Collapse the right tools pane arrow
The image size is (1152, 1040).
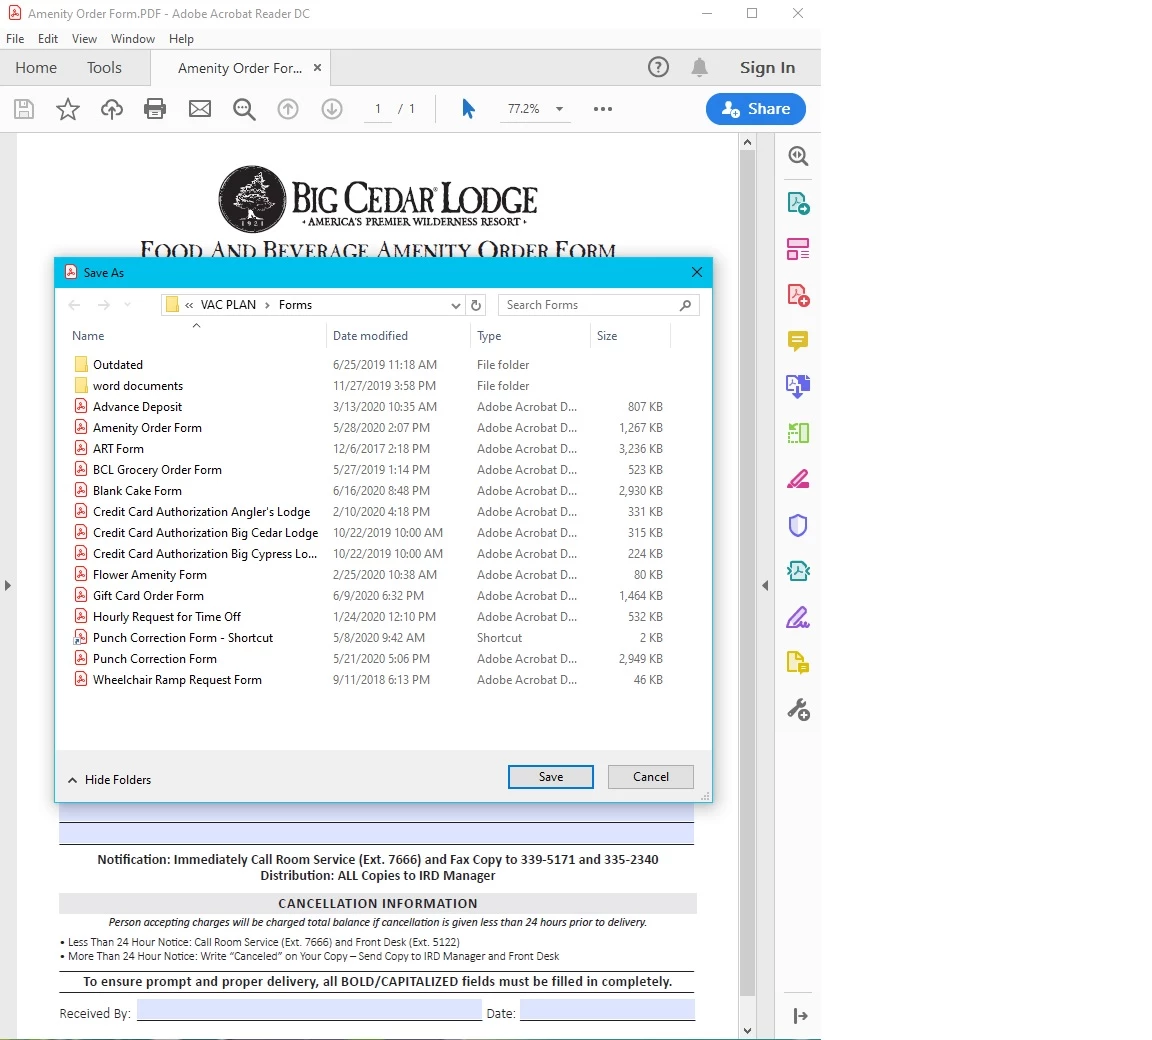pyautogui.click(x=765, y=585)
